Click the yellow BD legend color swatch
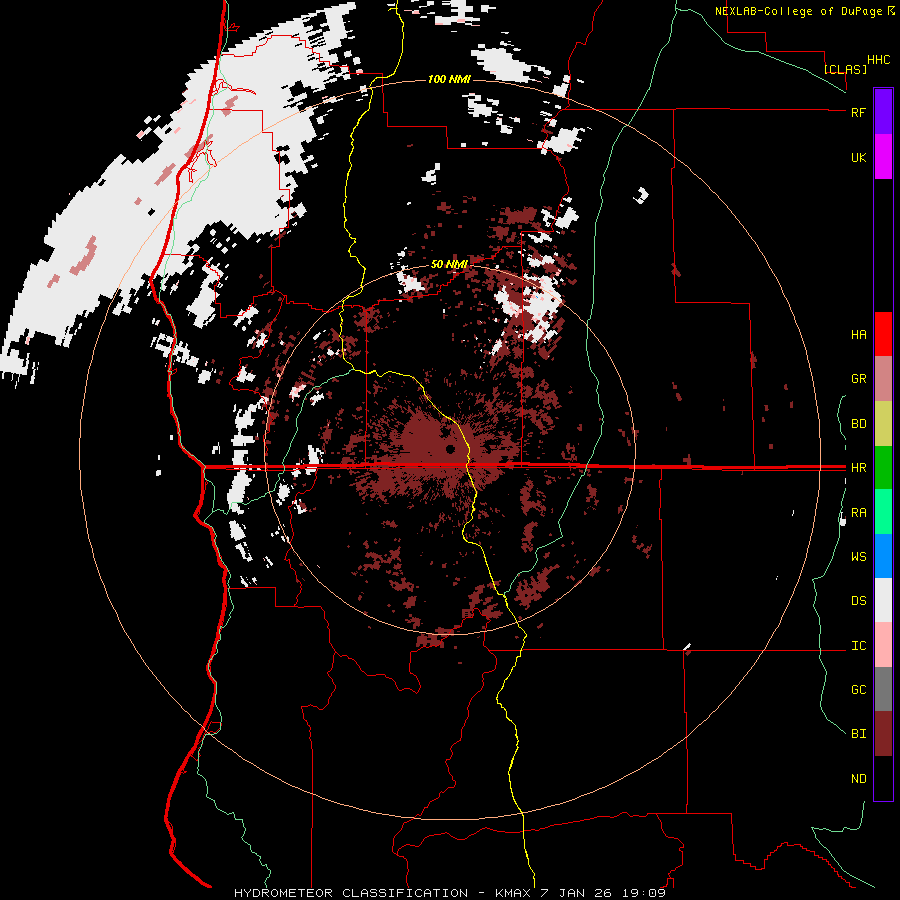 pyautogui.click(x=883, y=423)
